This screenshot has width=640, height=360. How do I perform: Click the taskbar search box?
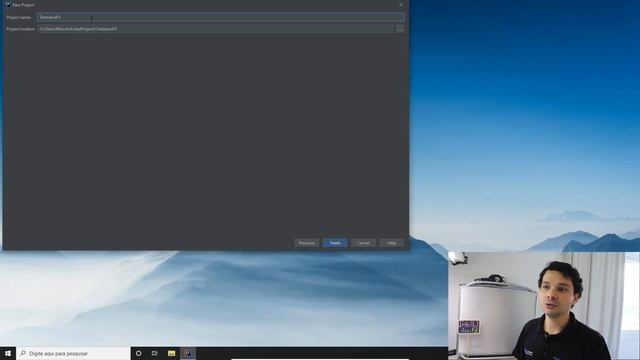(73, 353)
